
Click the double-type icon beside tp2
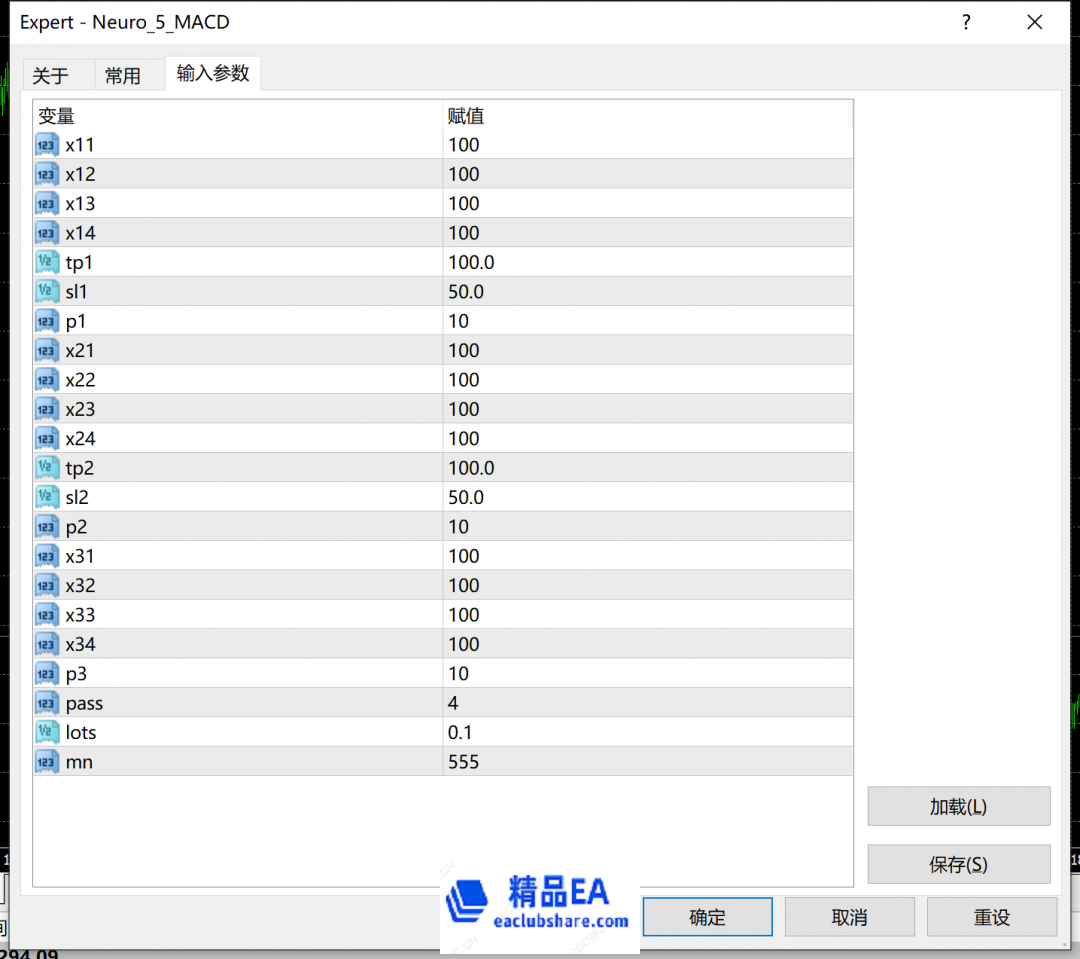tap(48, 468)
